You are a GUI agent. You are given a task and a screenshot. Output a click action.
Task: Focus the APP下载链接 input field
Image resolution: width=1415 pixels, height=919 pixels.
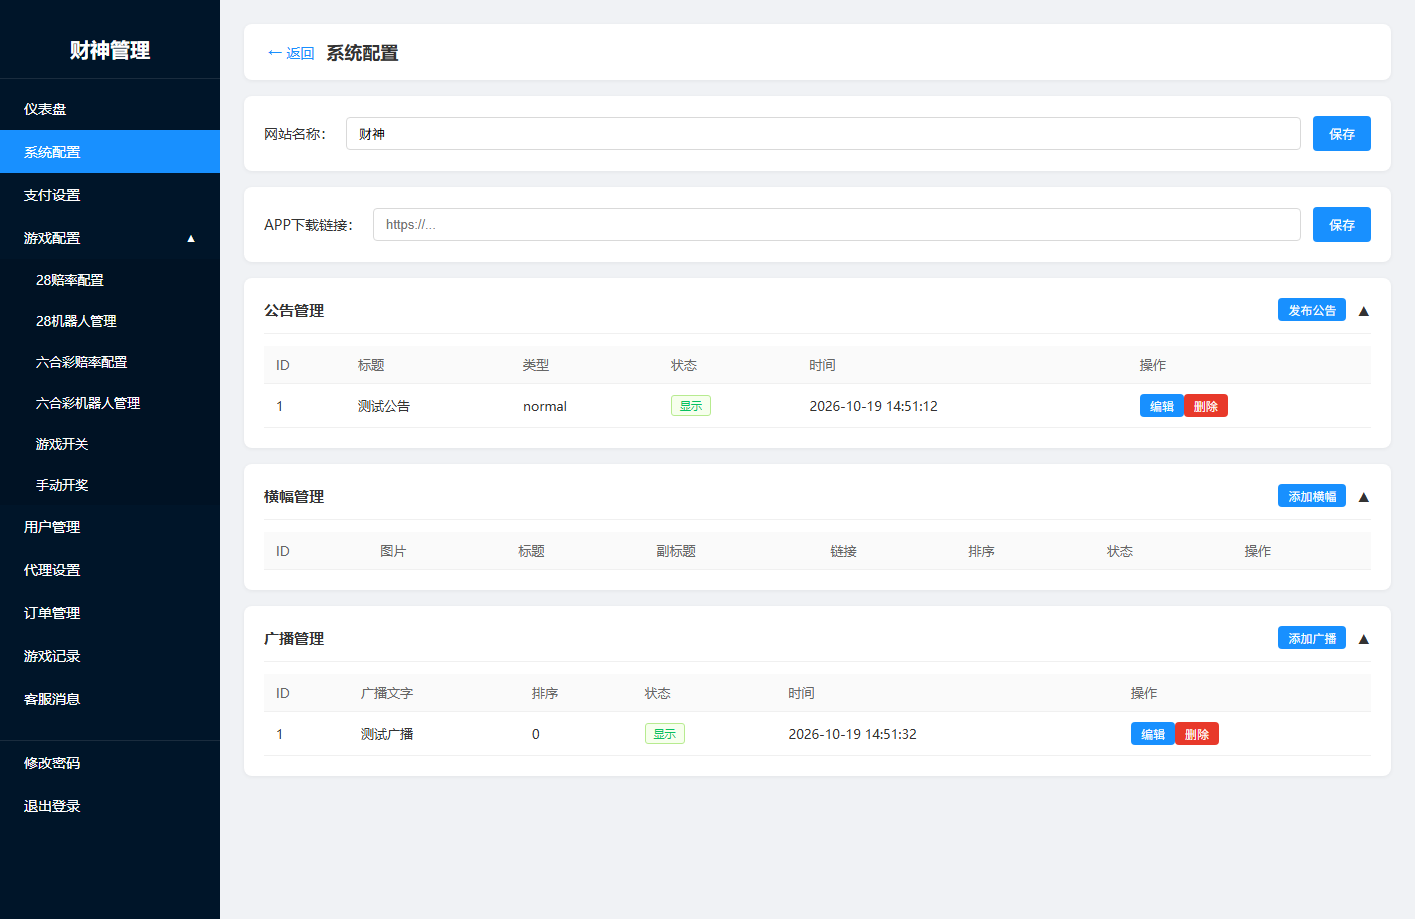[x=836, y=225]
